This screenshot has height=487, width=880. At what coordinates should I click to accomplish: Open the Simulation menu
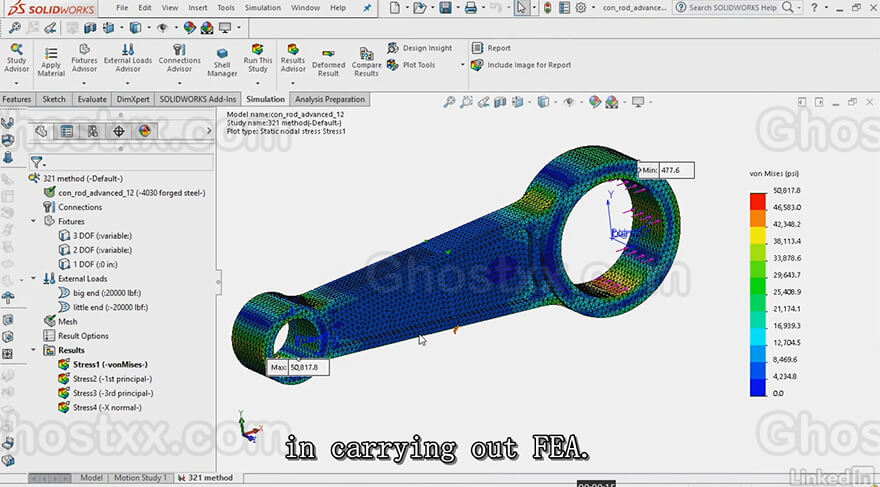(x=263, y=8)
